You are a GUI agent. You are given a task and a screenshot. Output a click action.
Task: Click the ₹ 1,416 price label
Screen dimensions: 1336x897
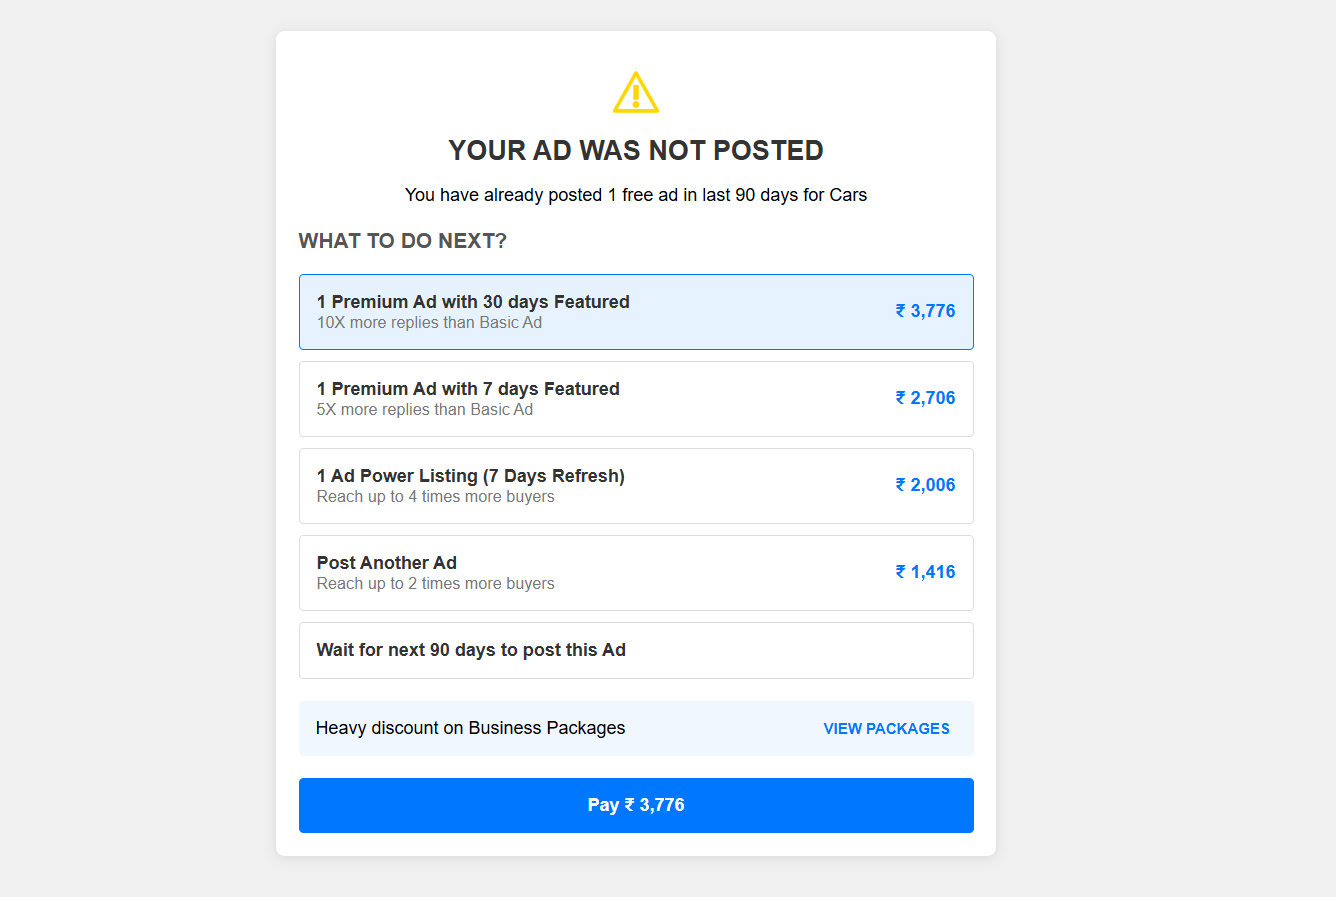click(925, 572)
